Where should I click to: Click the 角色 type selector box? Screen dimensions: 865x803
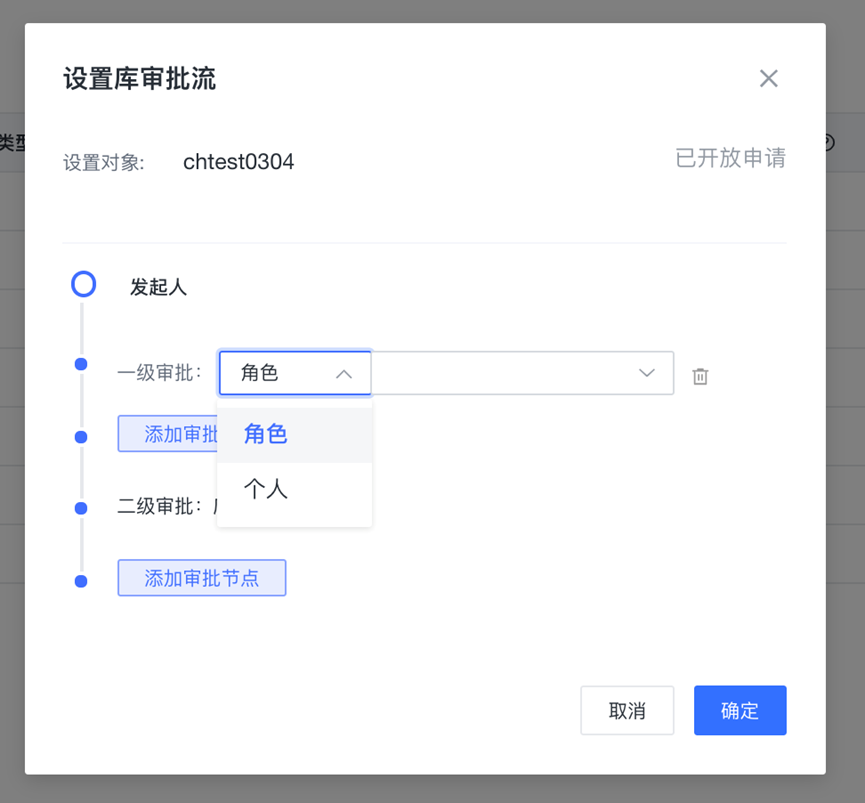(x=295, y=373)
